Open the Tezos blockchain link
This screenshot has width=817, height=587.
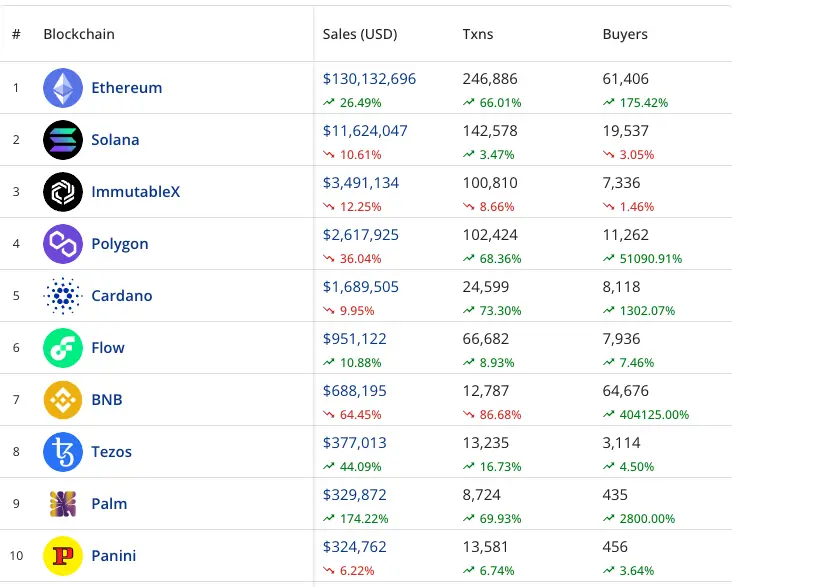112,452
